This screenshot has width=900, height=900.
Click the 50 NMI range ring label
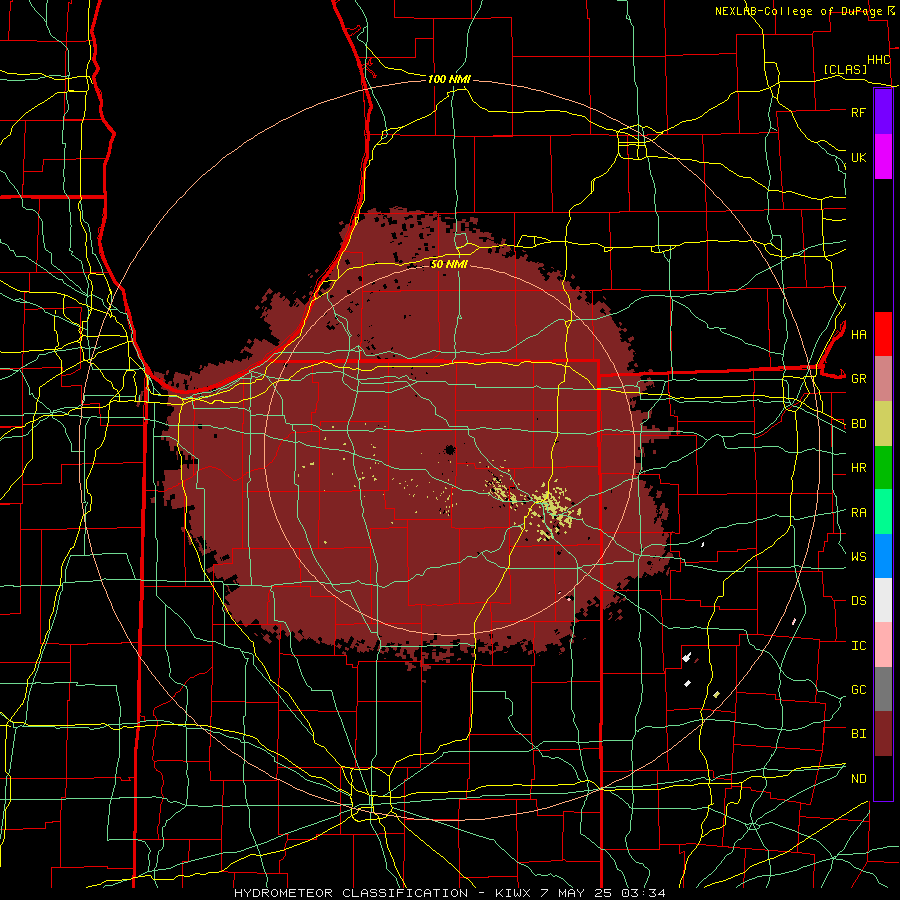(449, 265)
